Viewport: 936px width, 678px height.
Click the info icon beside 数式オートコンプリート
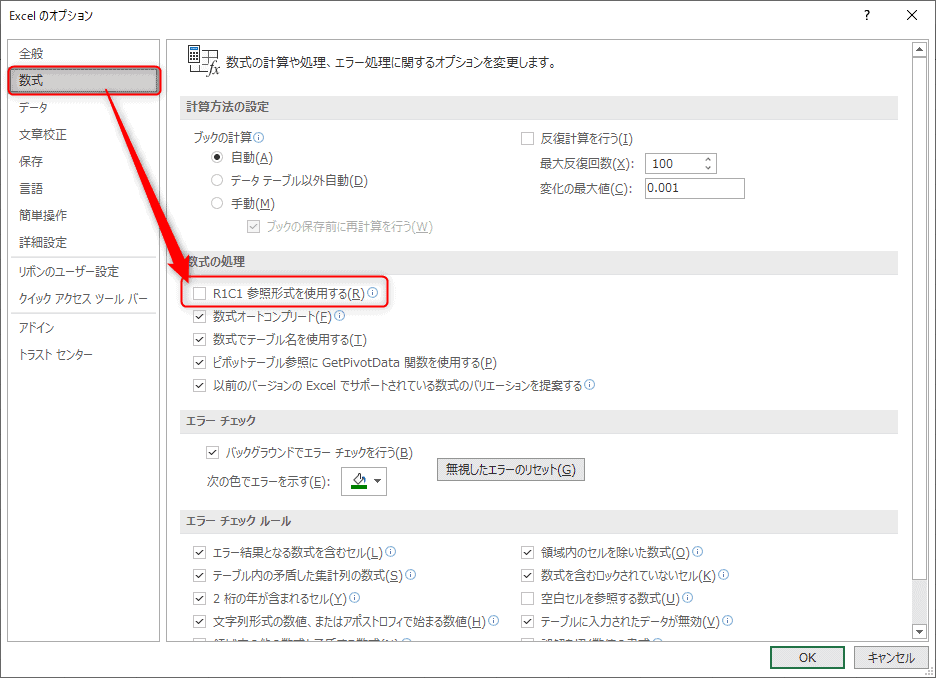(340, 316)
